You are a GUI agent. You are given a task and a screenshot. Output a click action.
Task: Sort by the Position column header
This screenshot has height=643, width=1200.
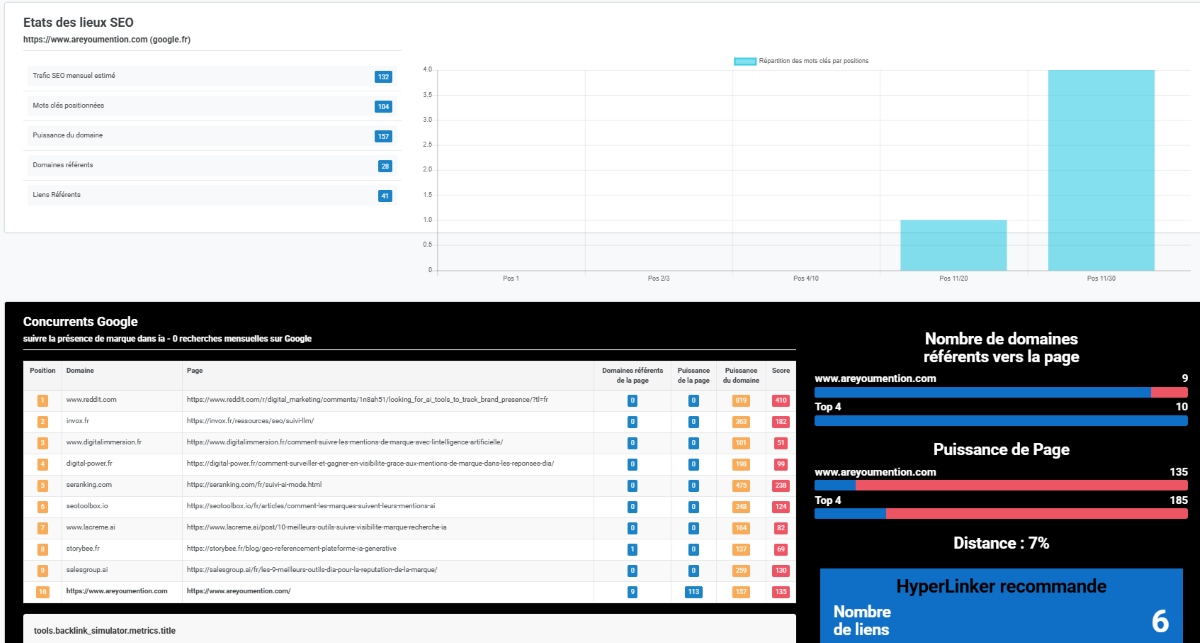click(43, 370)
